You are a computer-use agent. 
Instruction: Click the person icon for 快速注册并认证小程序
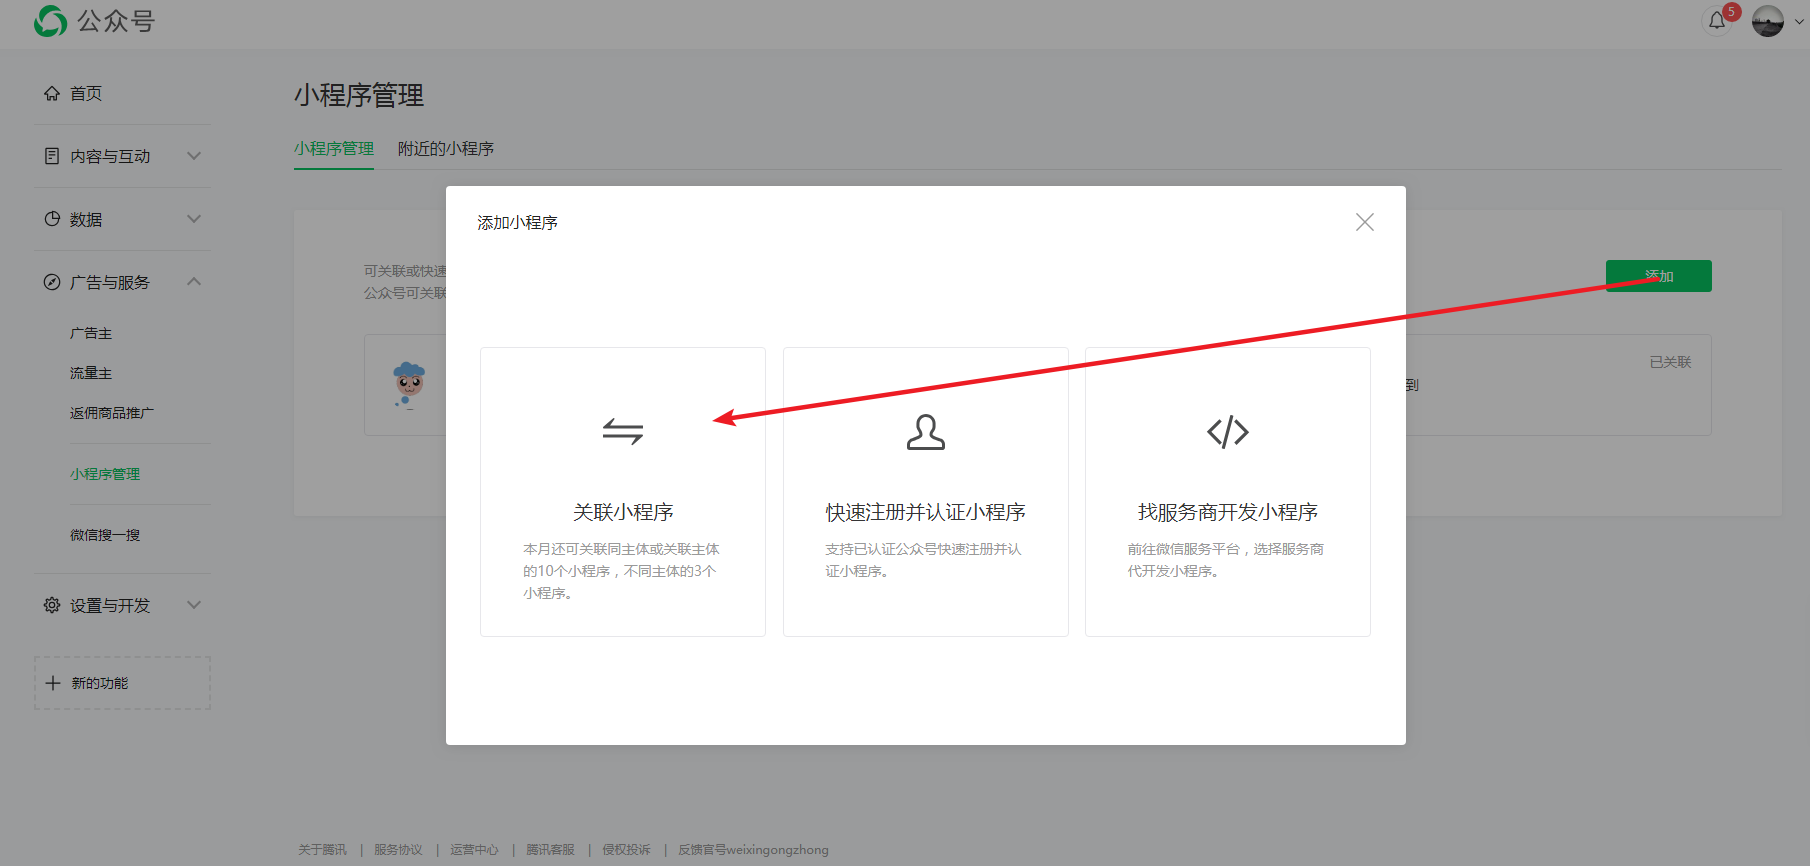click(x=925, y=432)
